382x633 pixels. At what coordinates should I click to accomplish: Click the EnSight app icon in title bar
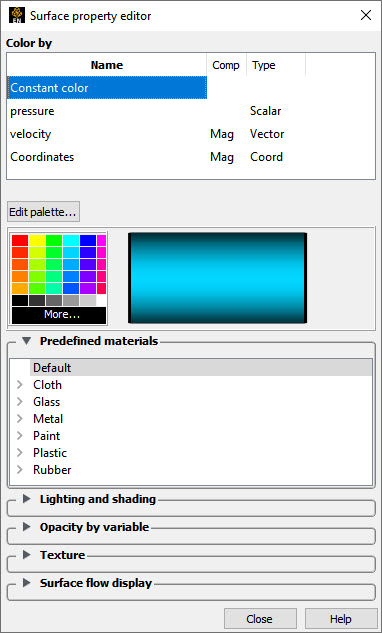pyautogui.click(x=17, y=16)
